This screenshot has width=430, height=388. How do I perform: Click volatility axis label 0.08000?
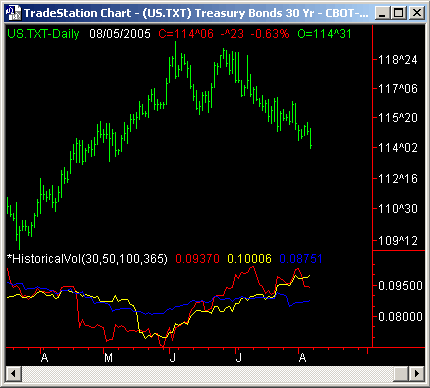point(400,316)
